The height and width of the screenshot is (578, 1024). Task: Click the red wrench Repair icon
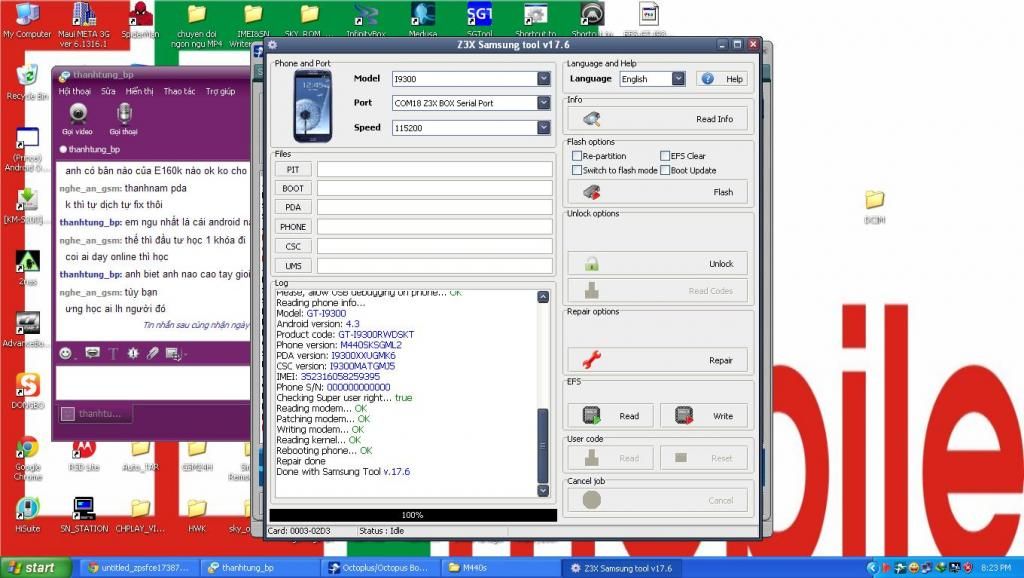click(x=592, y=360)
